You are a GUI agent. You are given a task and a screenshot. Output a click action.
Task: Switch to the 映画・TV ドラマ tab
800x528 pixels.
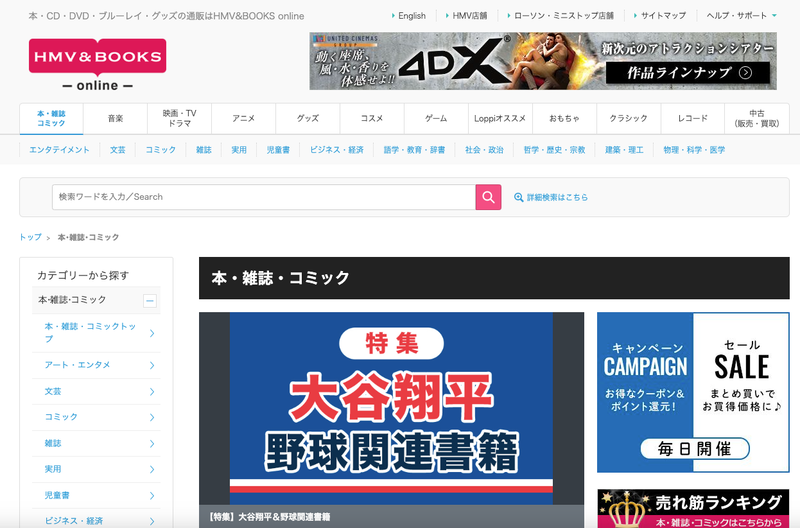(180, 118)
